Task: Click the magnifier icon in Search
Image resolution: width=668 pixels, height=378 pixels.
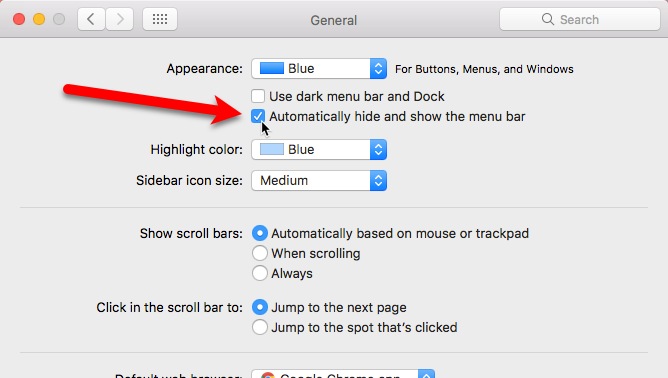Action: pos(547,19)
